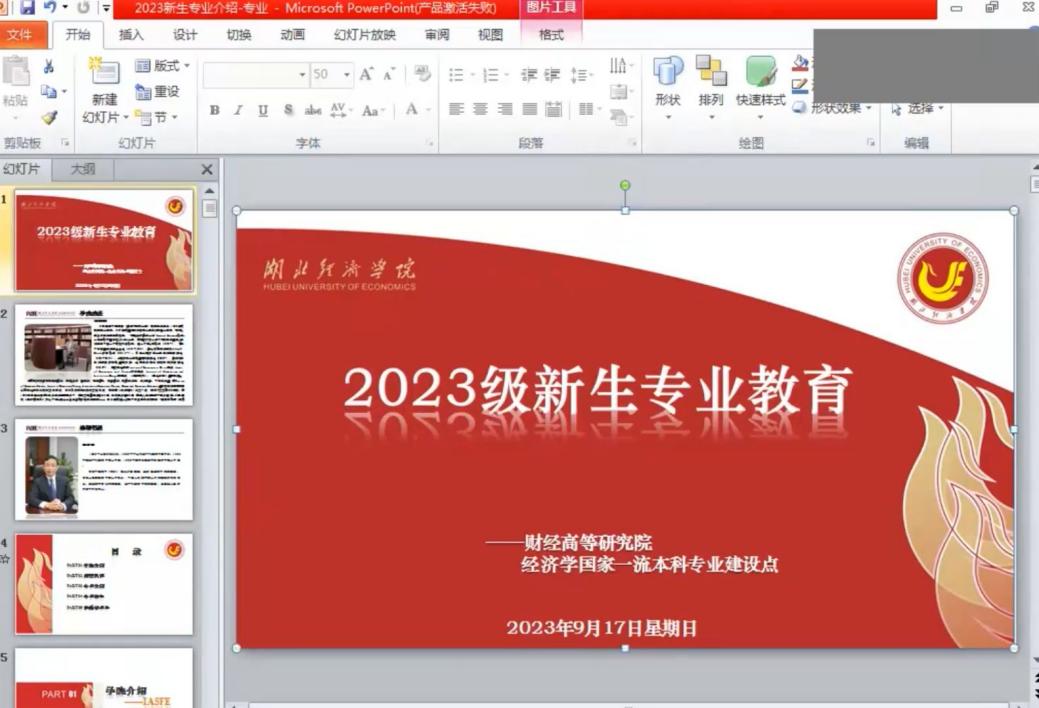Screen dimensions: 1039x708
Task: Open the 形状效果 shape effects dropdown
Action: (833, 107)
